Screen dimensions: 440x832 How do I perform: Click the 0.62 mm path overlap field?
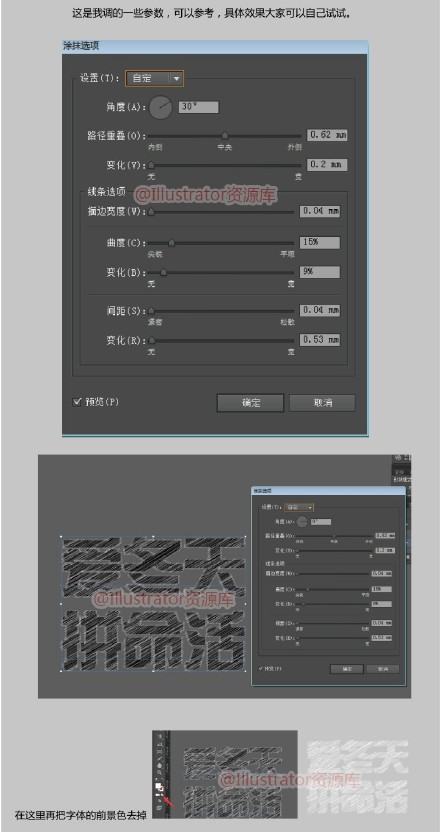point(327,135)
